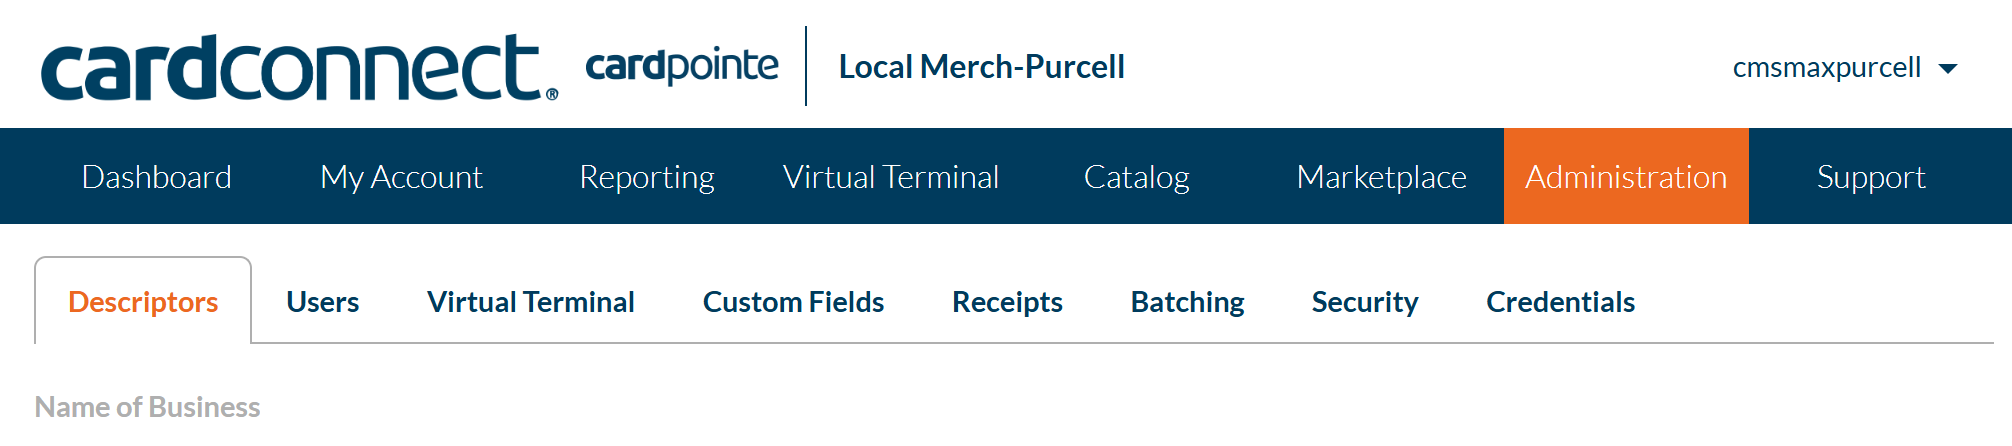Select the Catalog menu item
Viewport: 2012px width, 446px height.
pos(1136,177)
